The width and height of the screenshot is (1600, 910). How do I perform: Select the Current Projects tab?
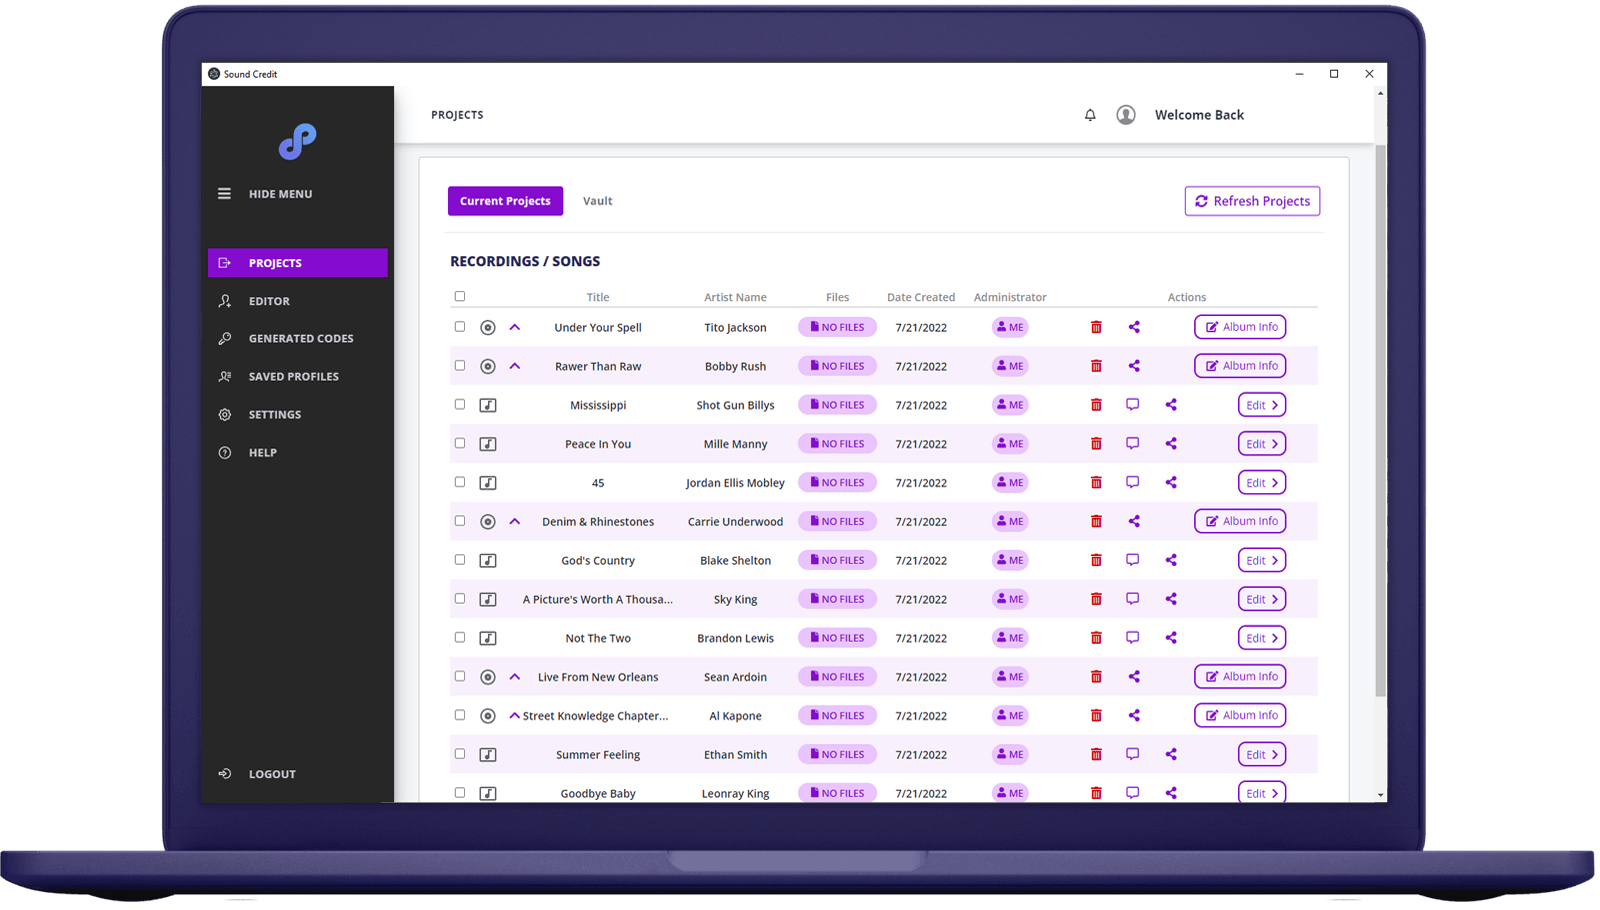click(x=505, y=200)
